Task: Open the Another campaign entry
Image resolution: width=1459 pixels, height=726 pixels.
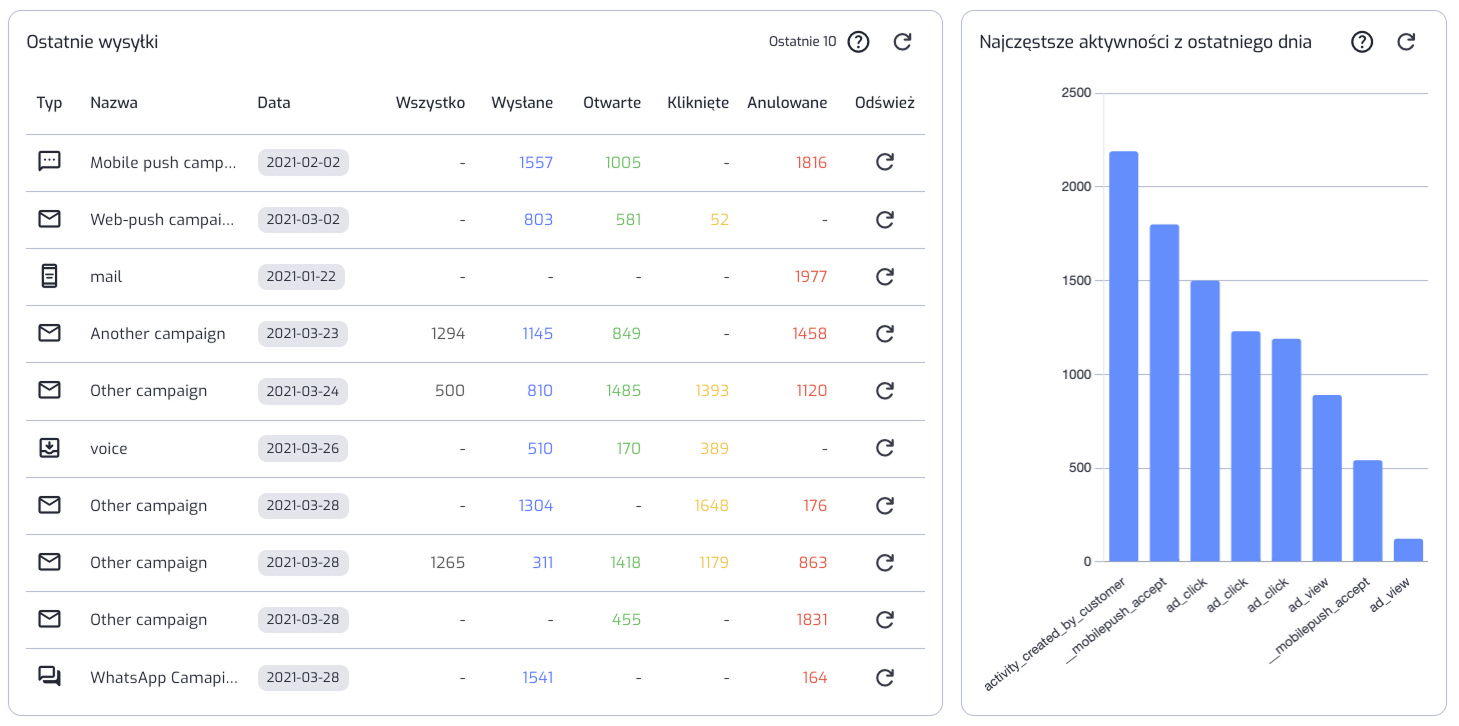Action: (x=158, y=334)
